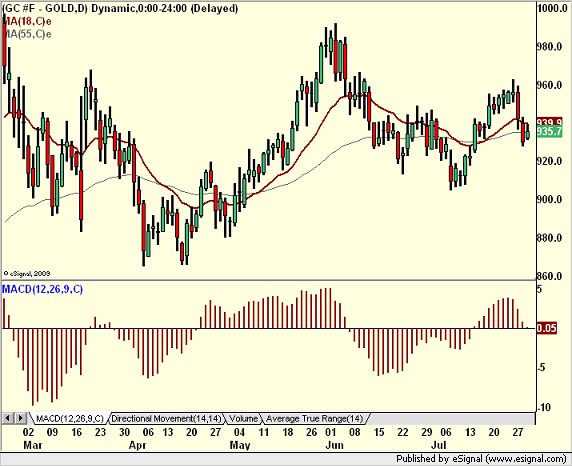Click the May month label on time axis
Image resolution: width=572 pixels, height=466 pixels.
pos(240,445)
